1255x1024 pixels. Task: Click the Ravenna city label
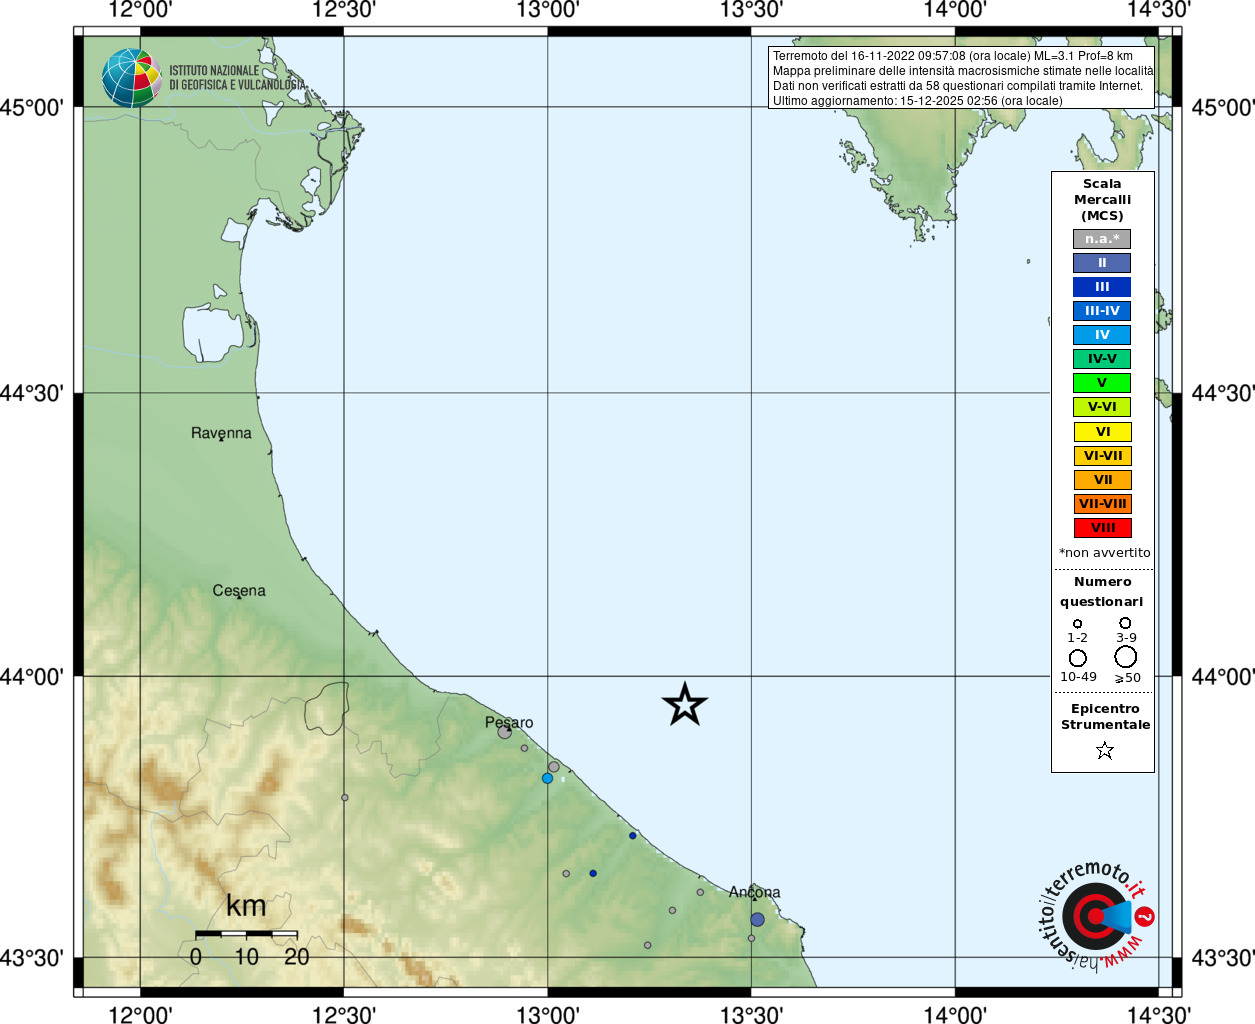(221, 433)
